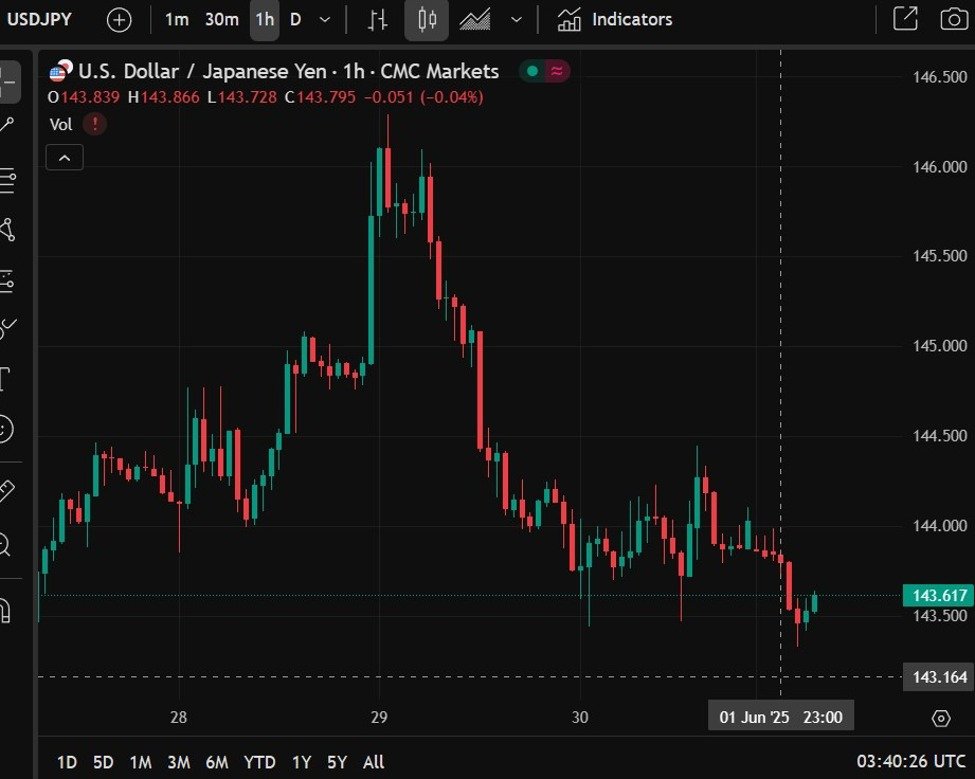
Task: Open the emoji sticker tool
Action: 5,430
